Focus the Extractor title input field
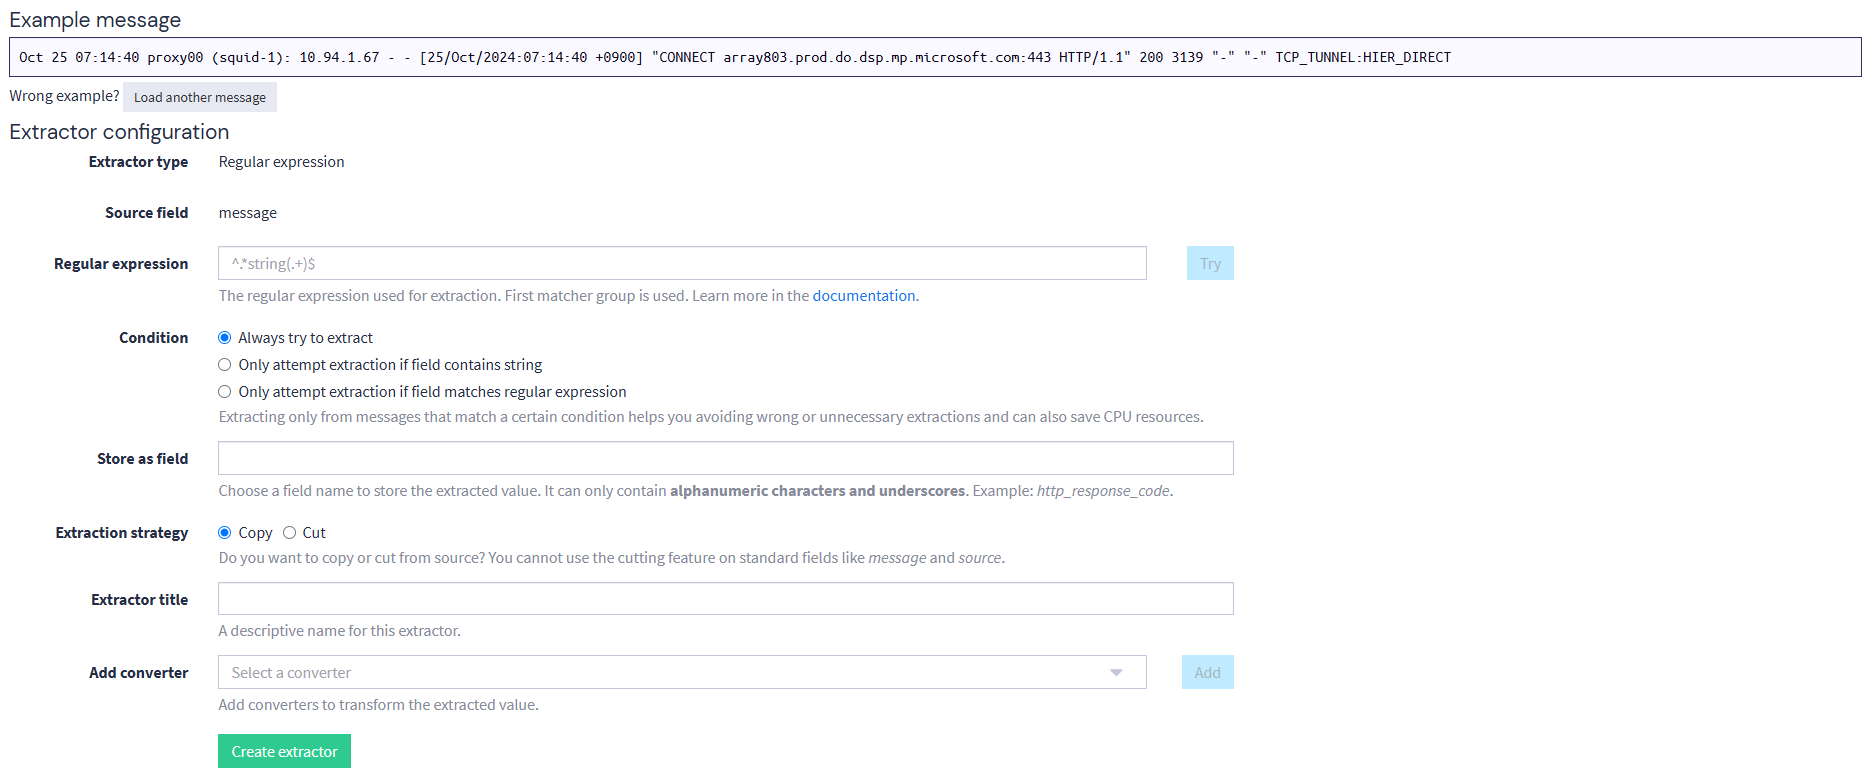This screenshot has width=1872, height=772. 725,599
